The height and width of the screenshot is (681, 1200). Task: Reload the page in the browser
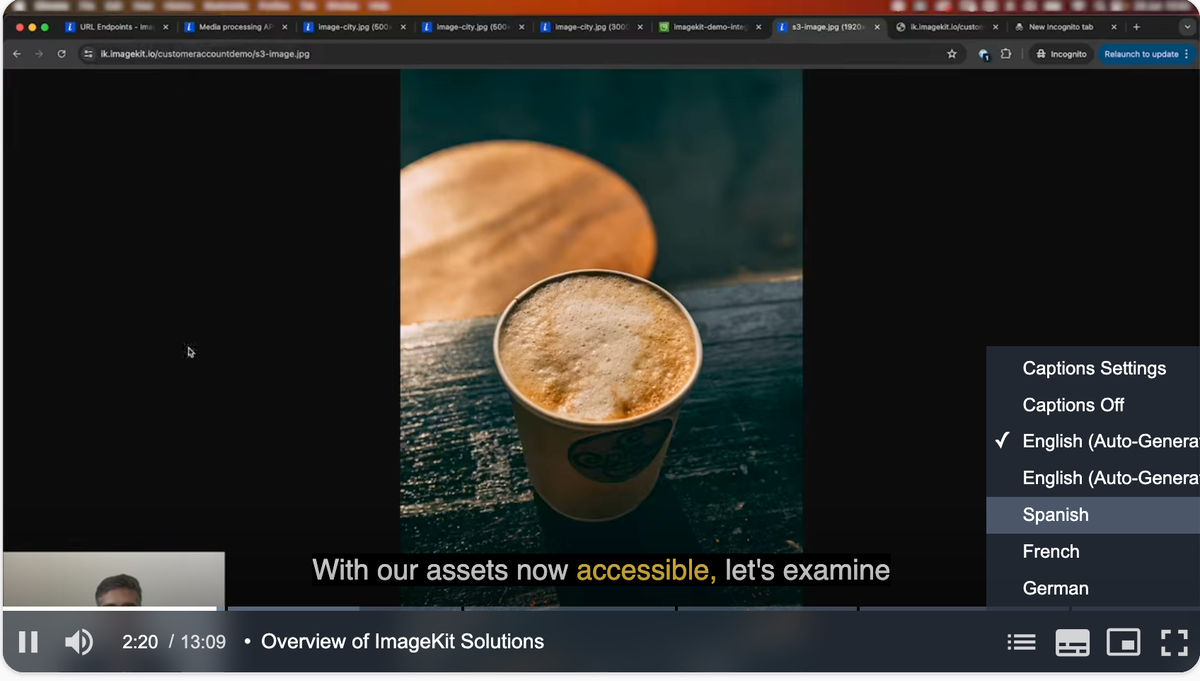coord(62,54)
